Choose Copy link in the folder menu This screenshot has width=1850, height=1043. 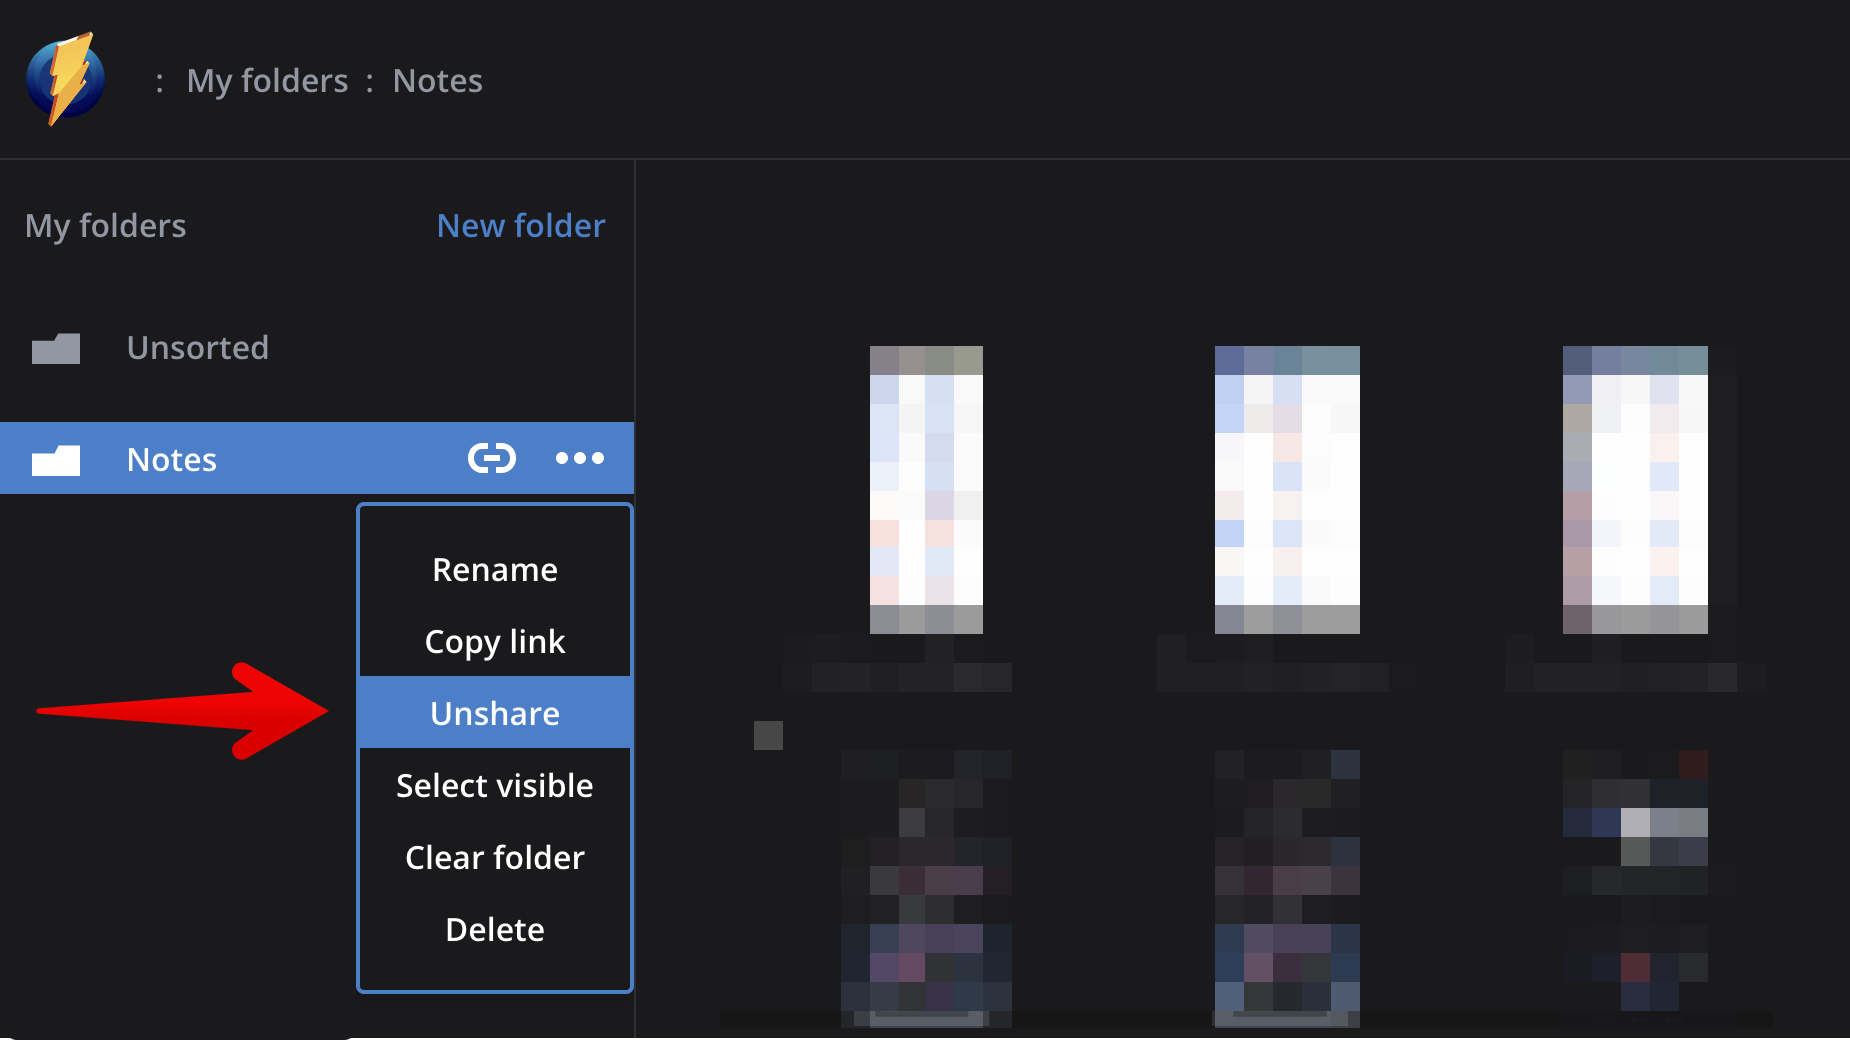[494, 642]
